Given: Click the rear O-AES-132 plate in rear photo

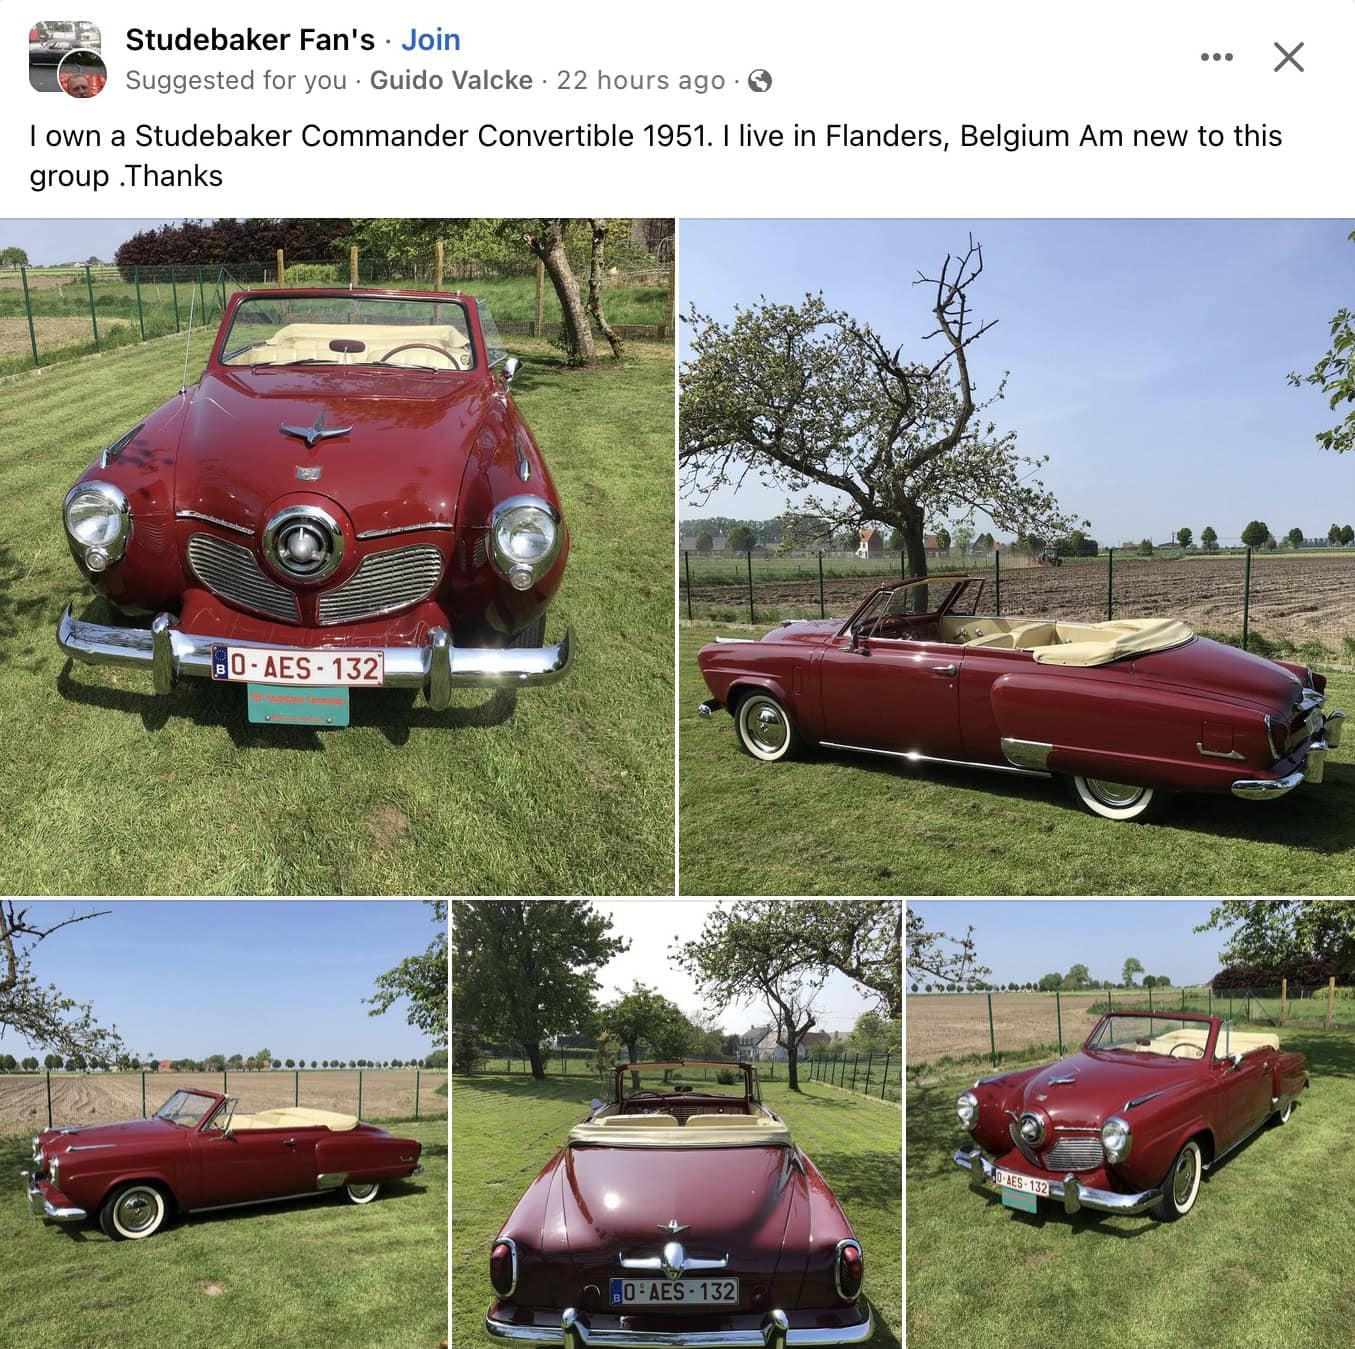Looking at the screenshot, I should click(675, 1291).
